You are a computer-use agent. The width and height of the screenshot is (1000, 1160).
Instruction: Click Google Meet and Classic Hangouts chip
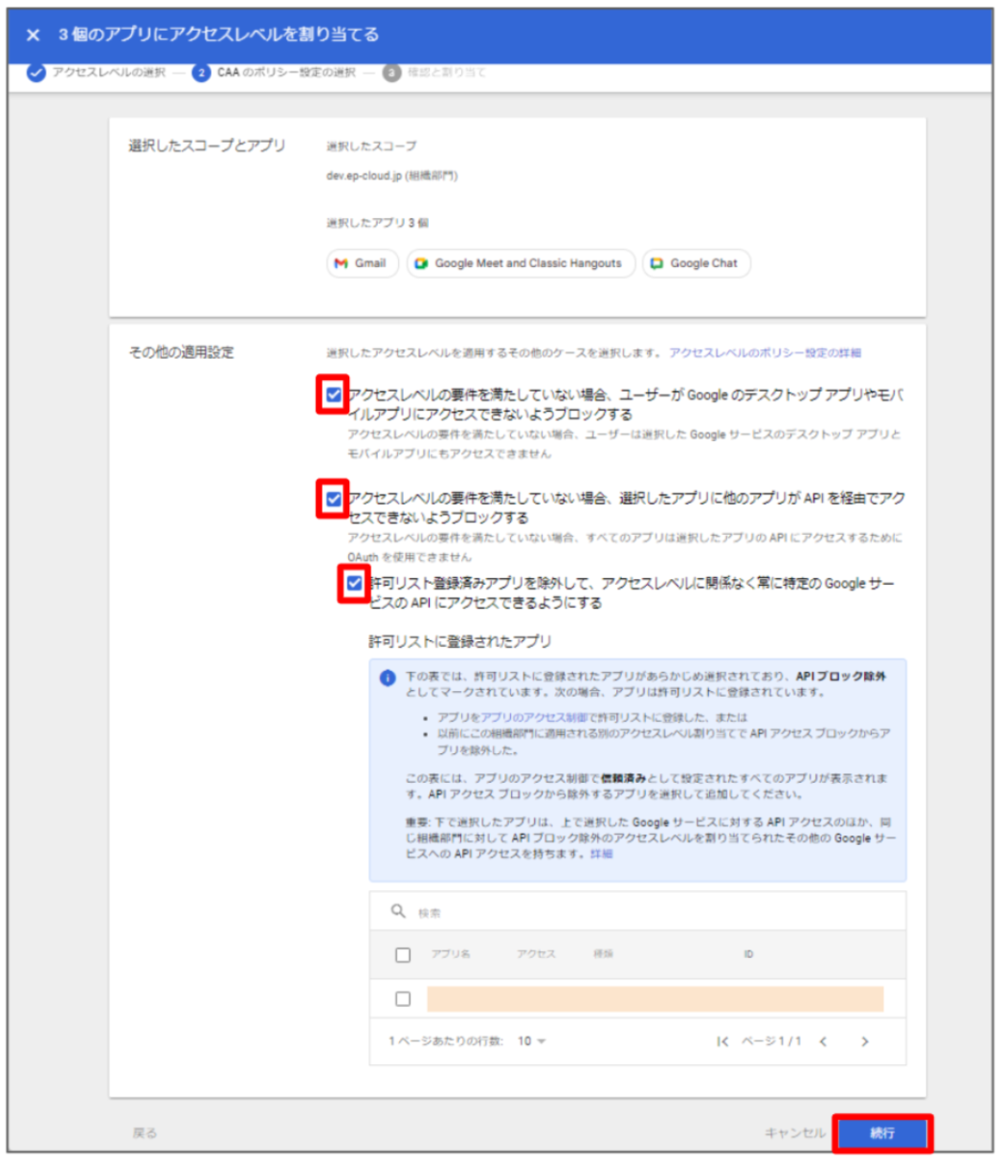521,263
